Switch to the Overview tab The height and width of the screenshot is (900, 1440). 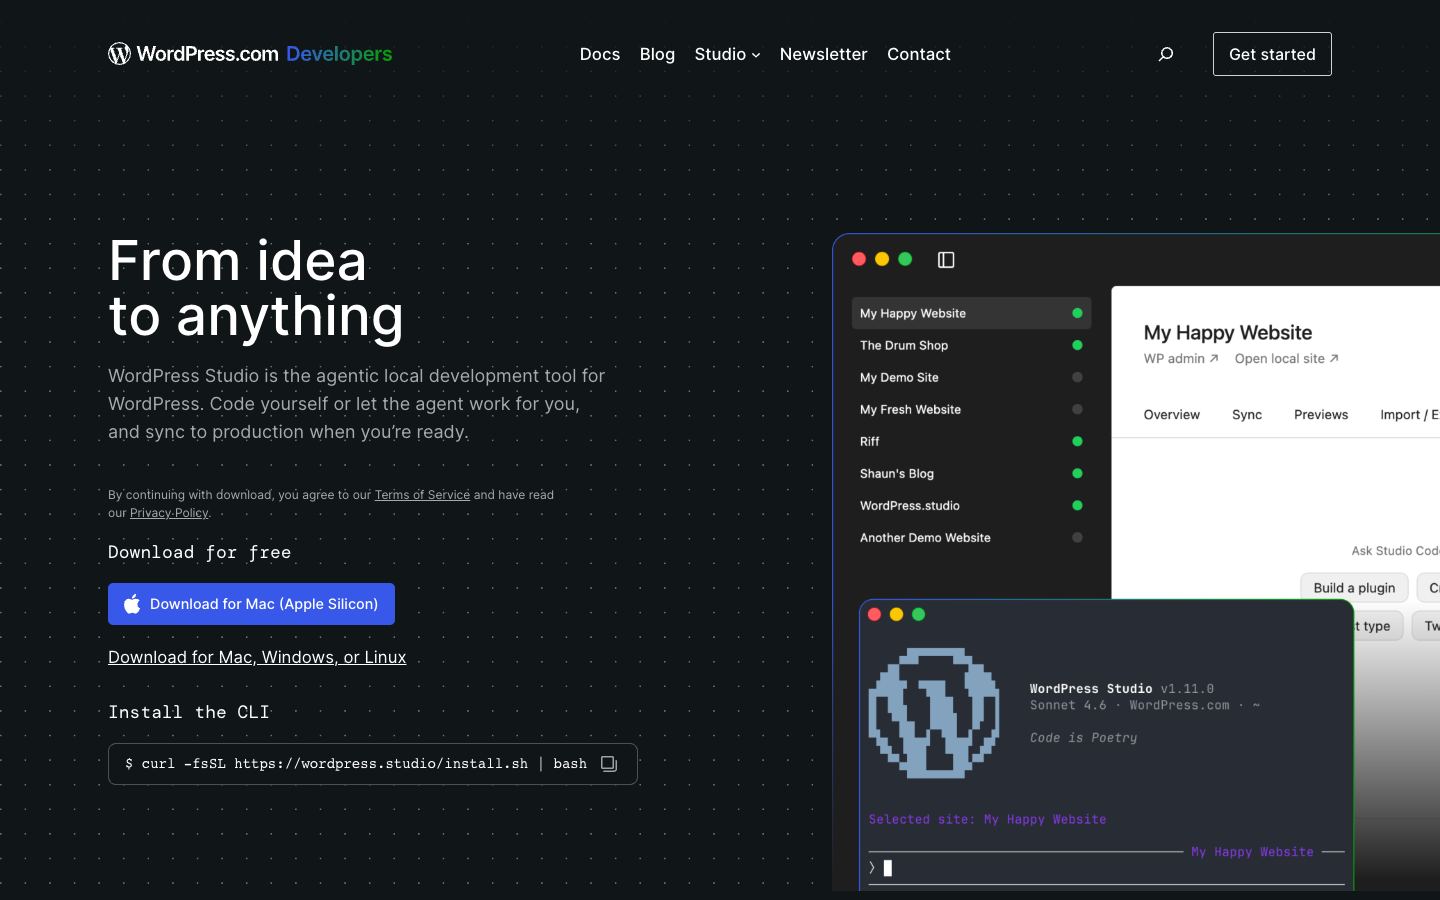[1172, 415]
